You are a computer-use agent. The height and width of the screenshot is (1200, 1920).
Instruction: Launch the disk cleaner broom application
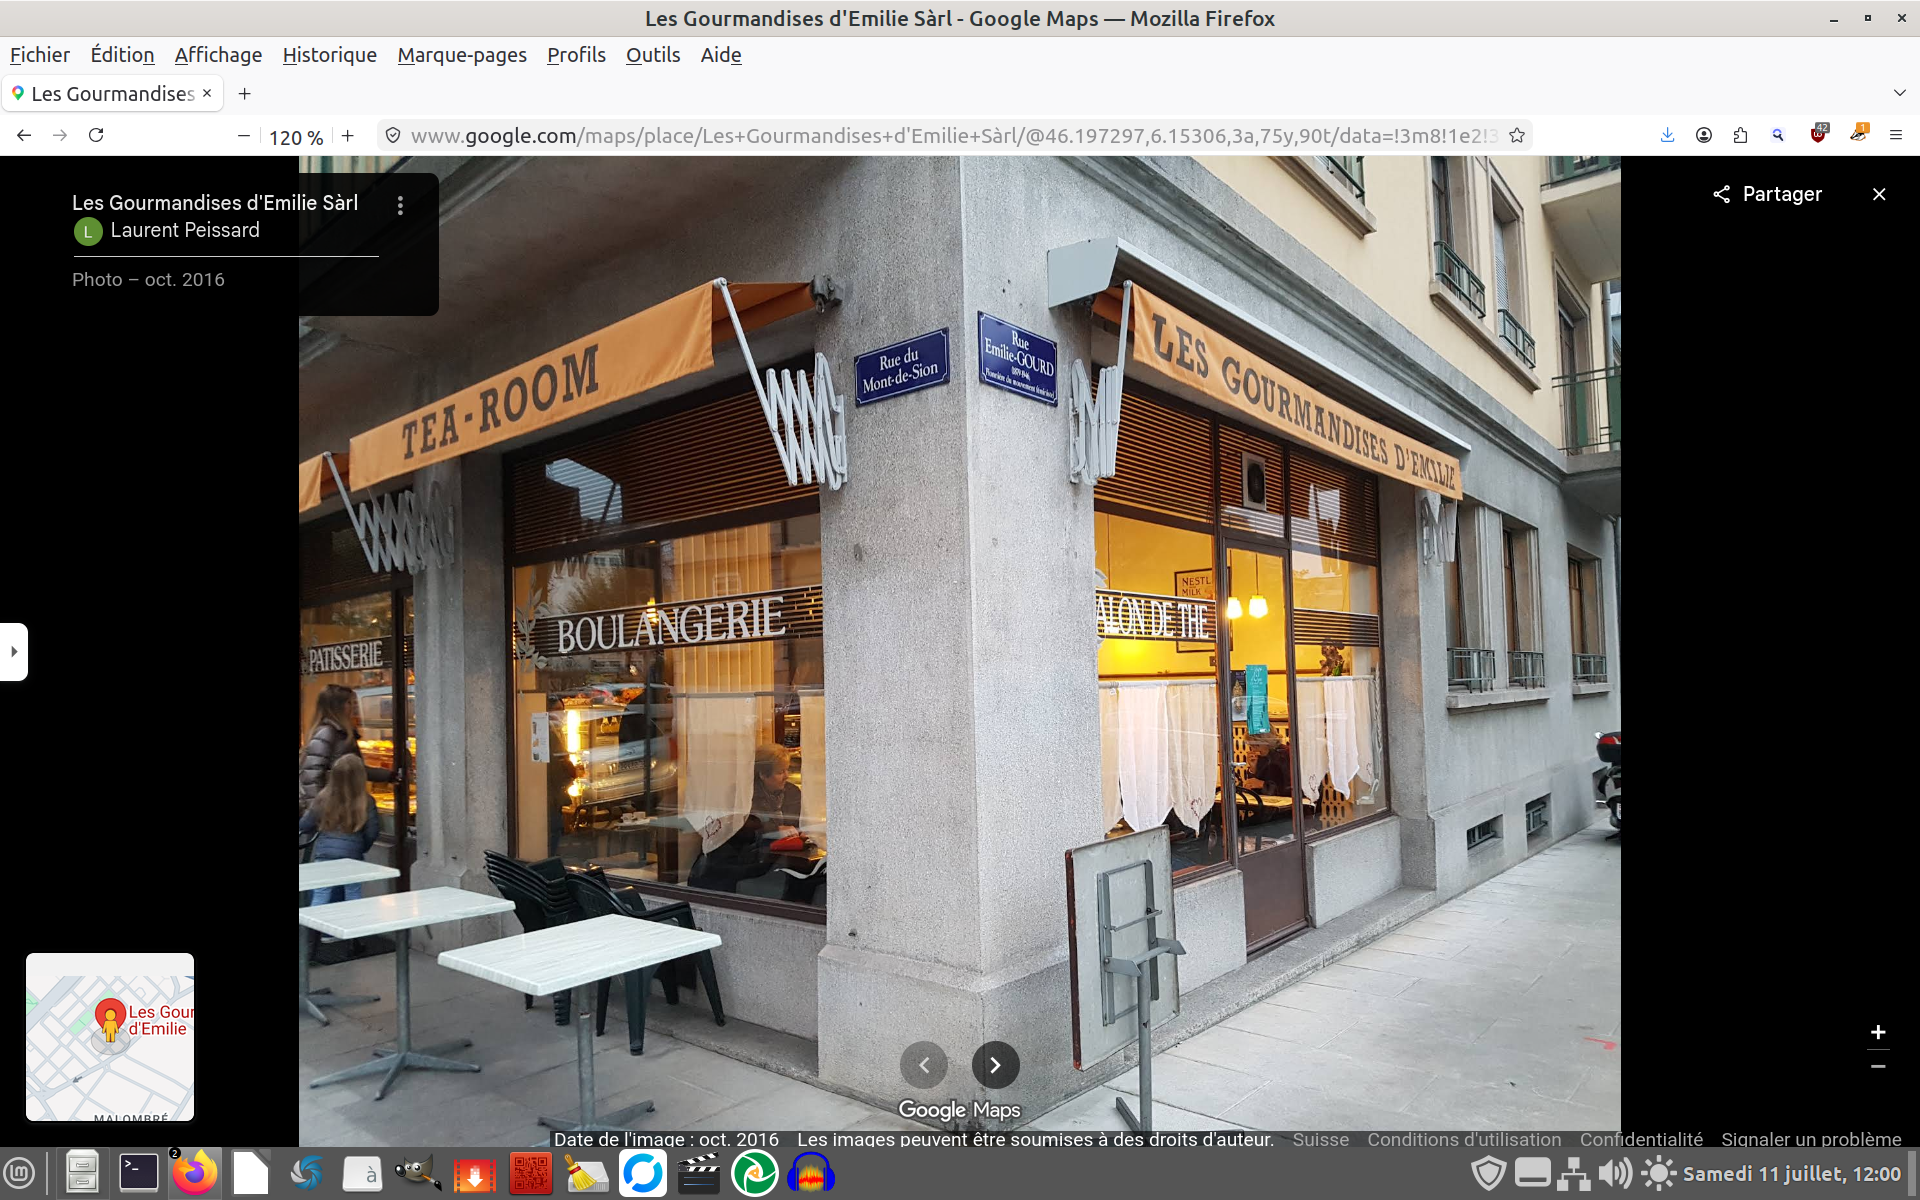point(586,1174)
